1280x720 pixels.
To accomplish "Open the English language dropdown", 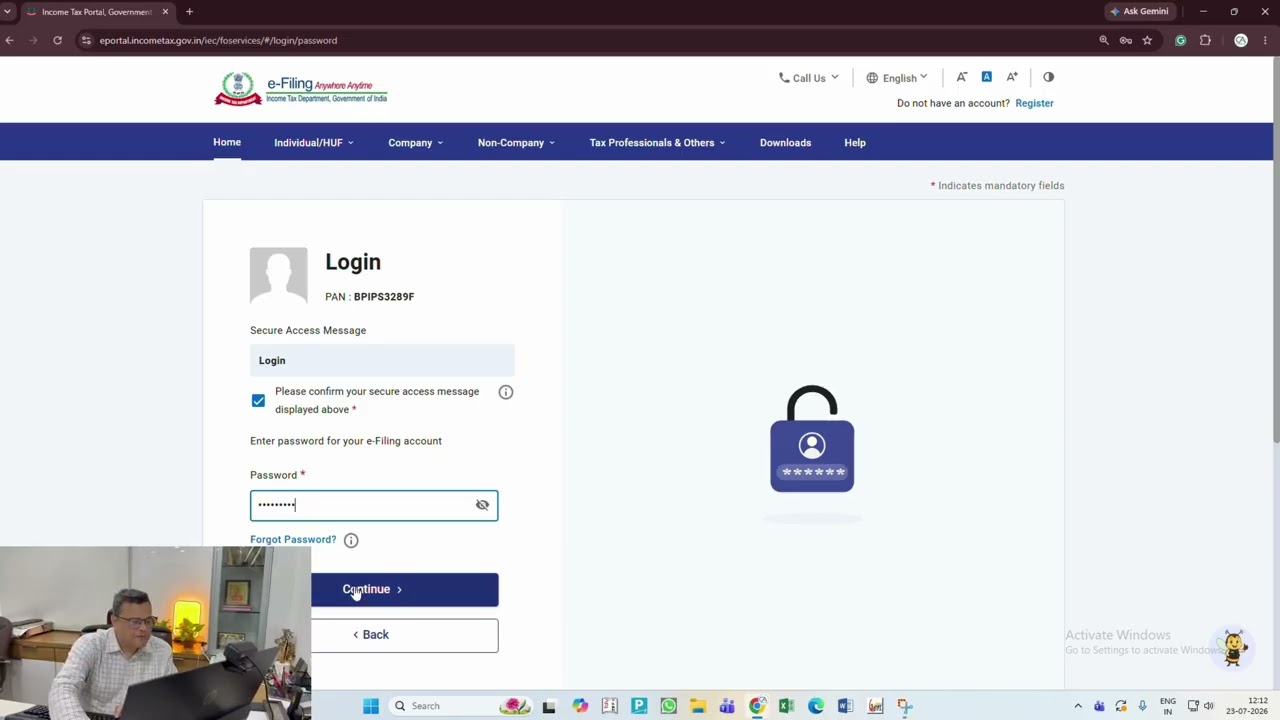I will pos(897,78).
